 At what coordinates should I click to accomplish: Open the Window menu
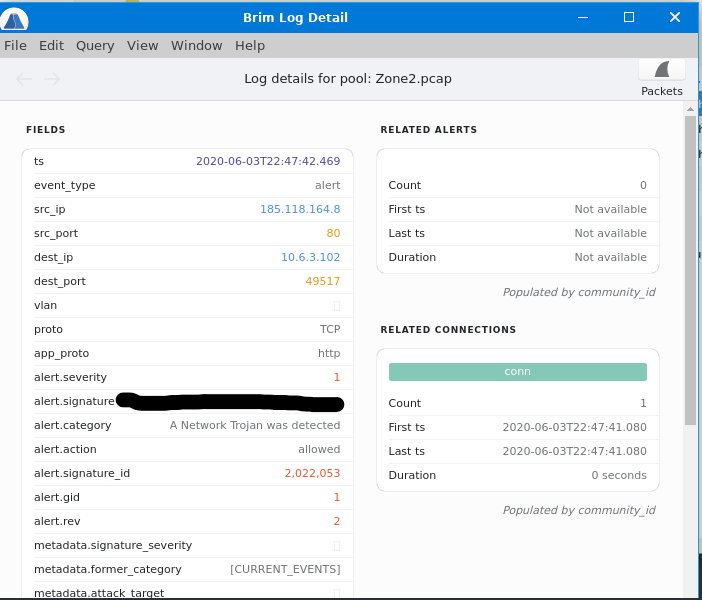tap(197, 46)
